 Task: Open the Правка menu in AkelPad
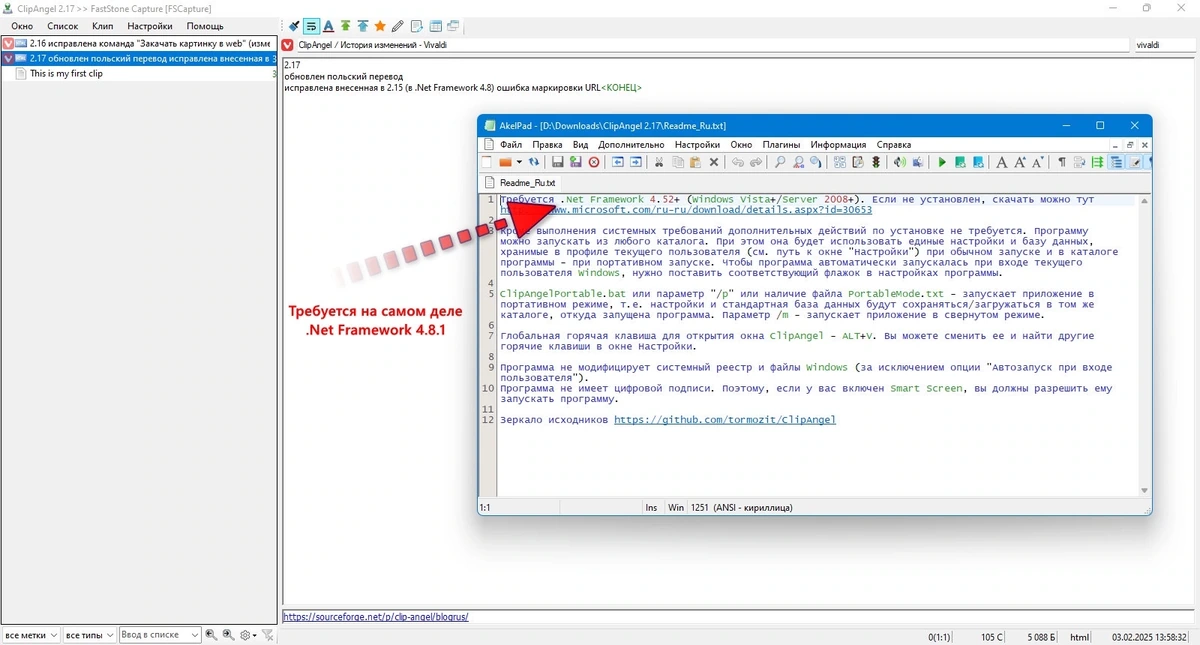(x=547, y=145)
